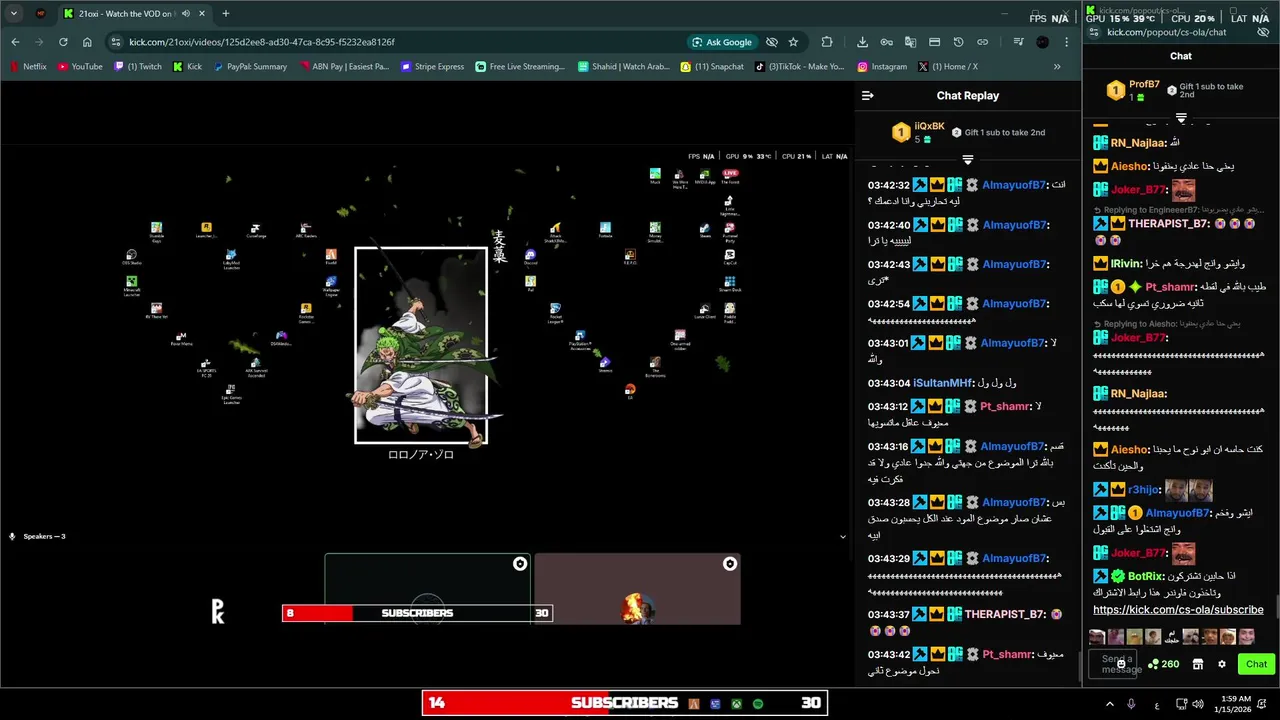Open THERAPIST_B7 username in chat replay
The width and height of the screenshot is (1280, 720).
tap(1005, 614)
